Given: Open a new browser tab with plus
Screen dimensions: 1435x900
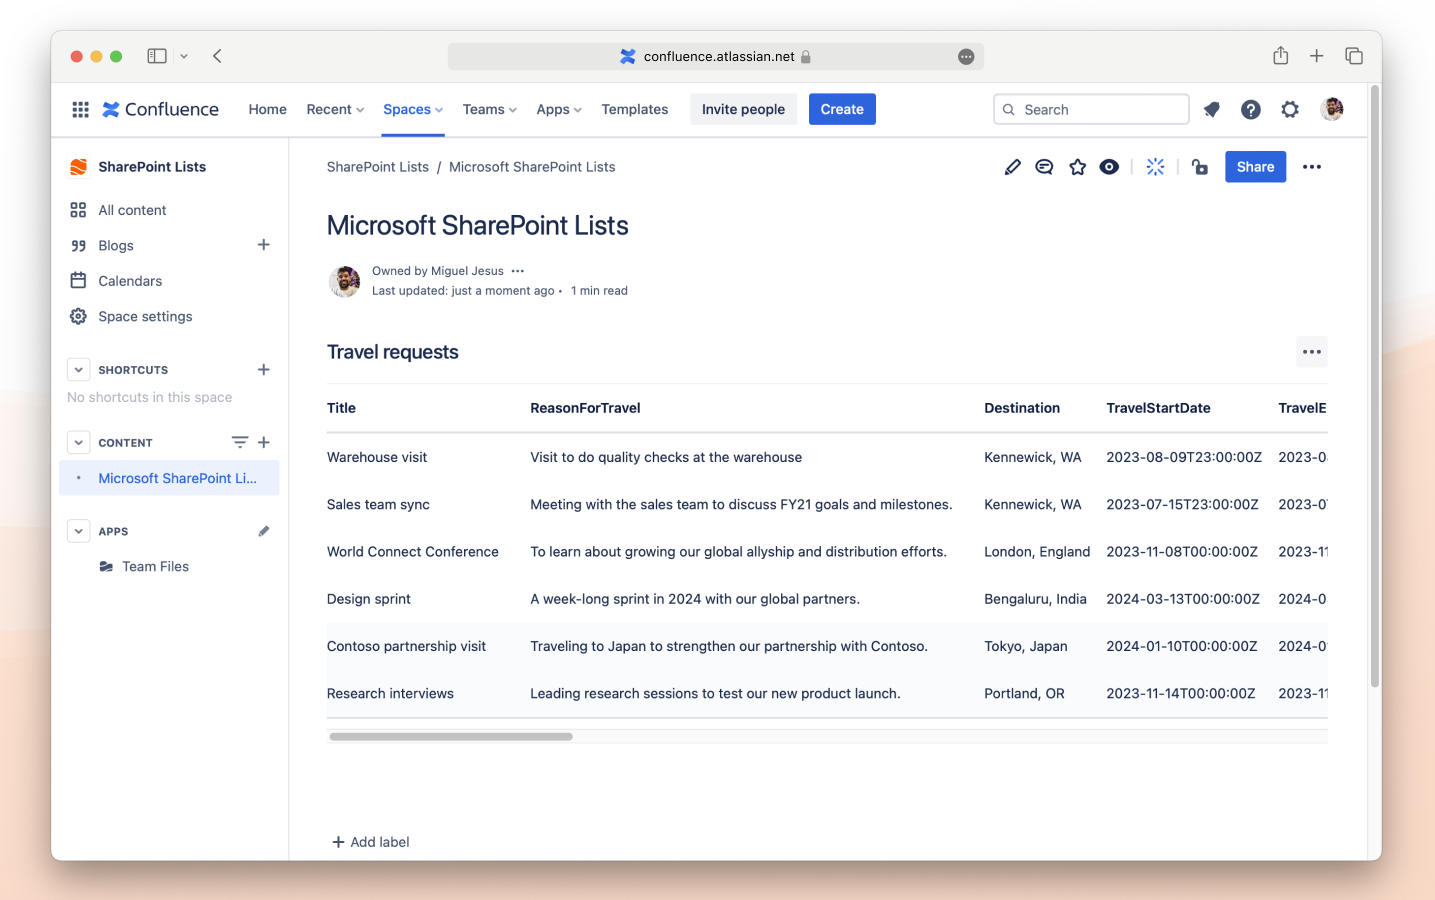Looking at the screenshot, I should tap(1317, 56).
